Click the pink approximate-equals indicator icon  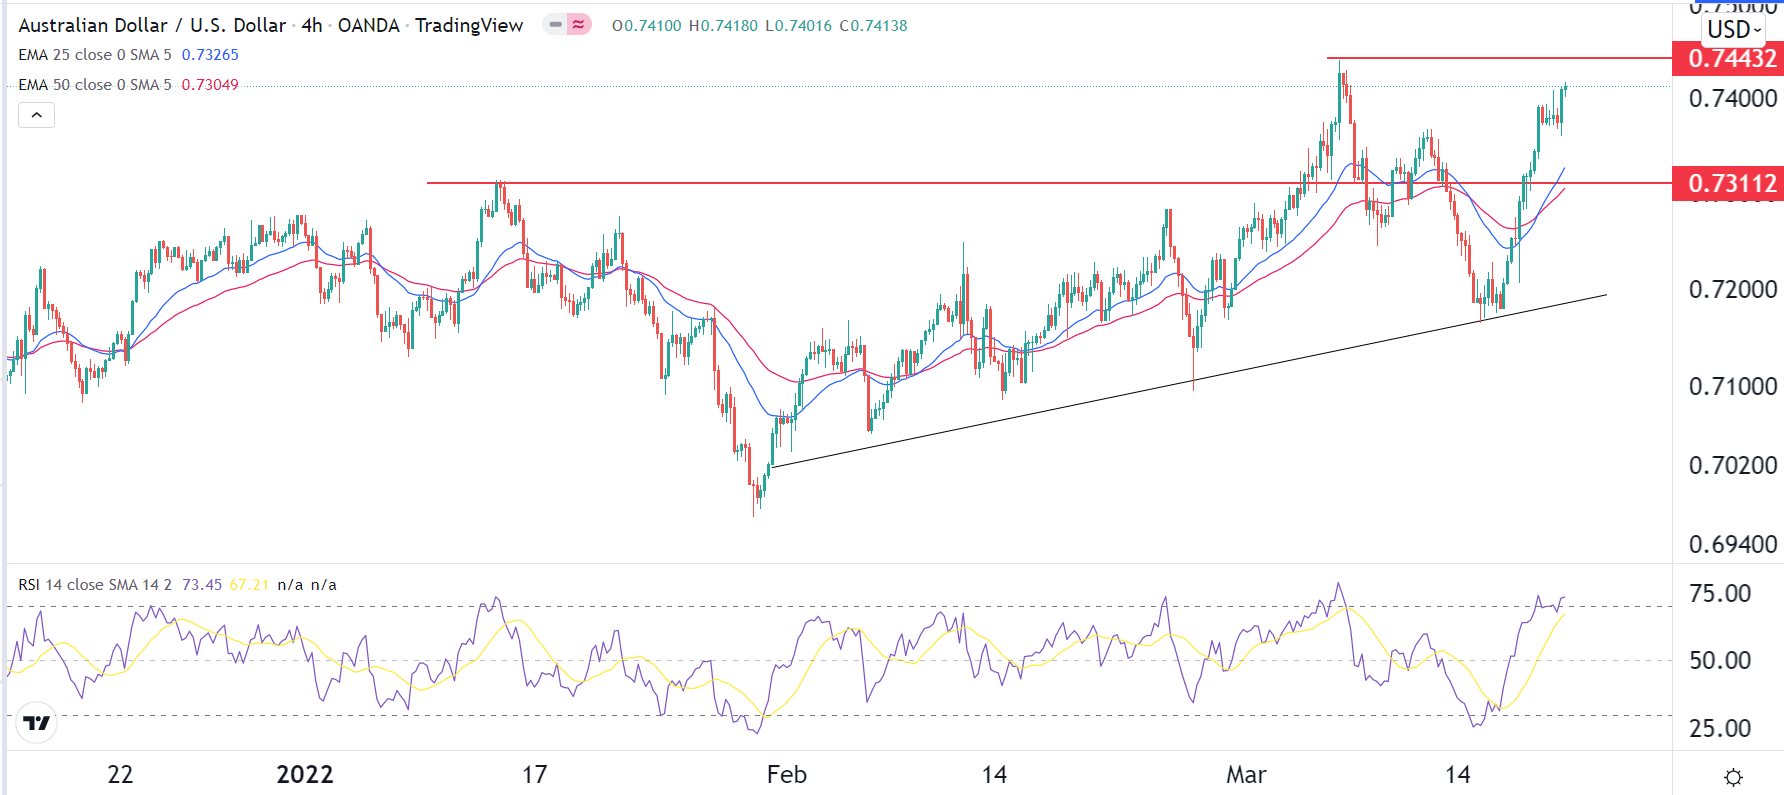click(x=579, y=25)
